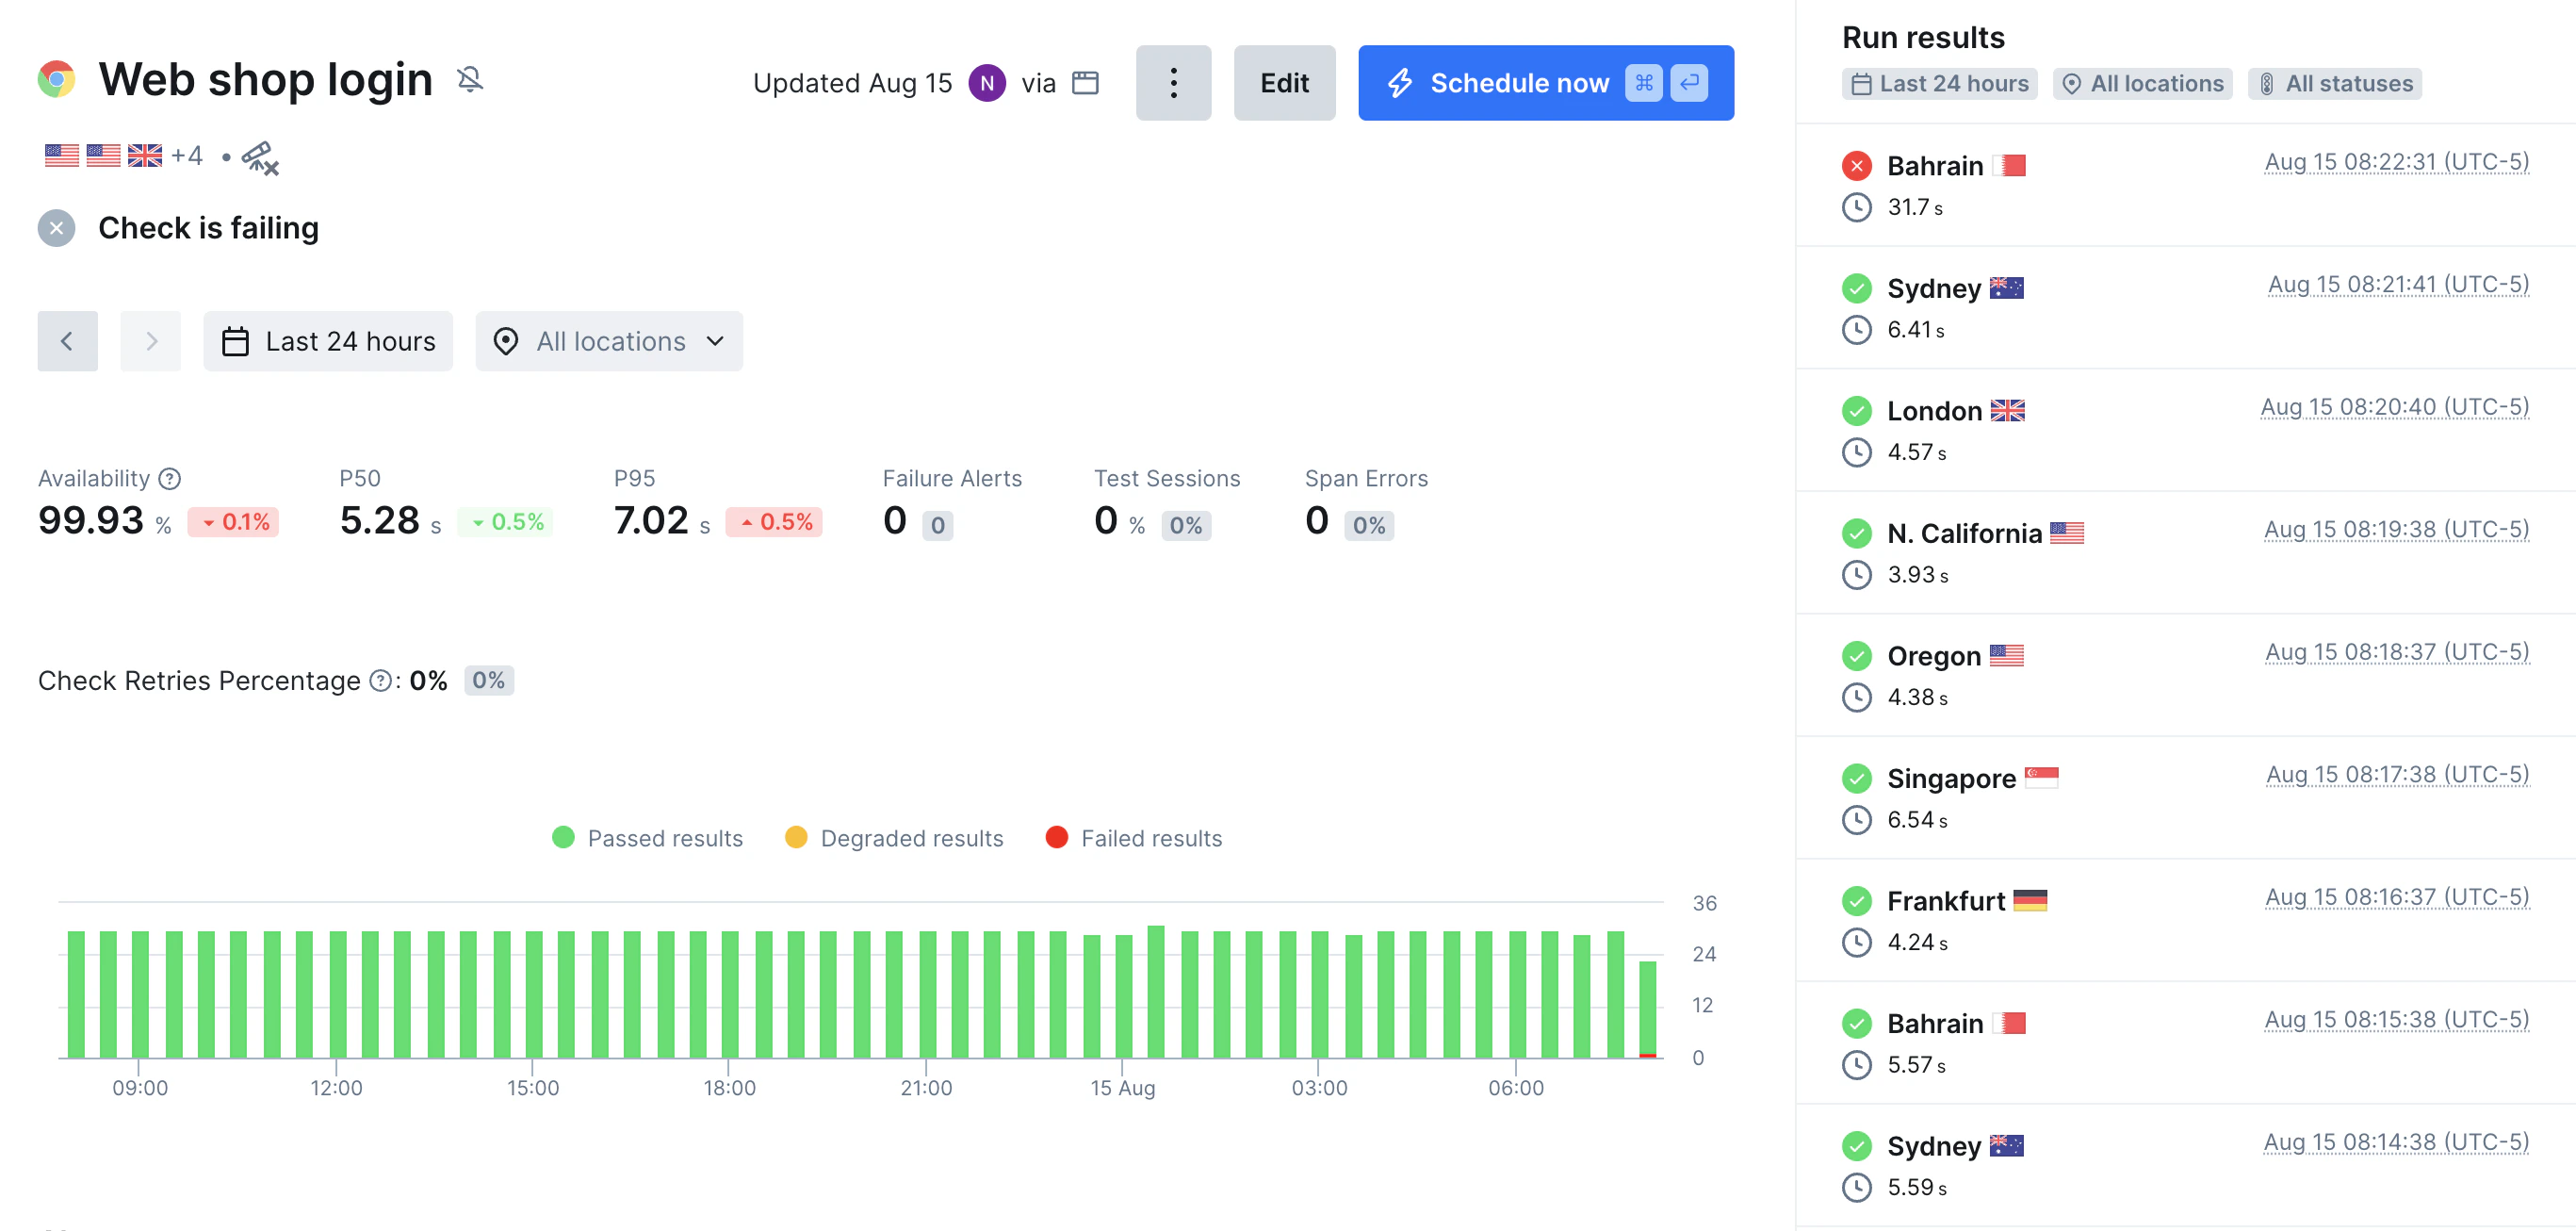Image resolution: width=2576 pixels, height=1231 pixels.
Task: Click the Availability help question-mark icon
Action: click(170, 478)
